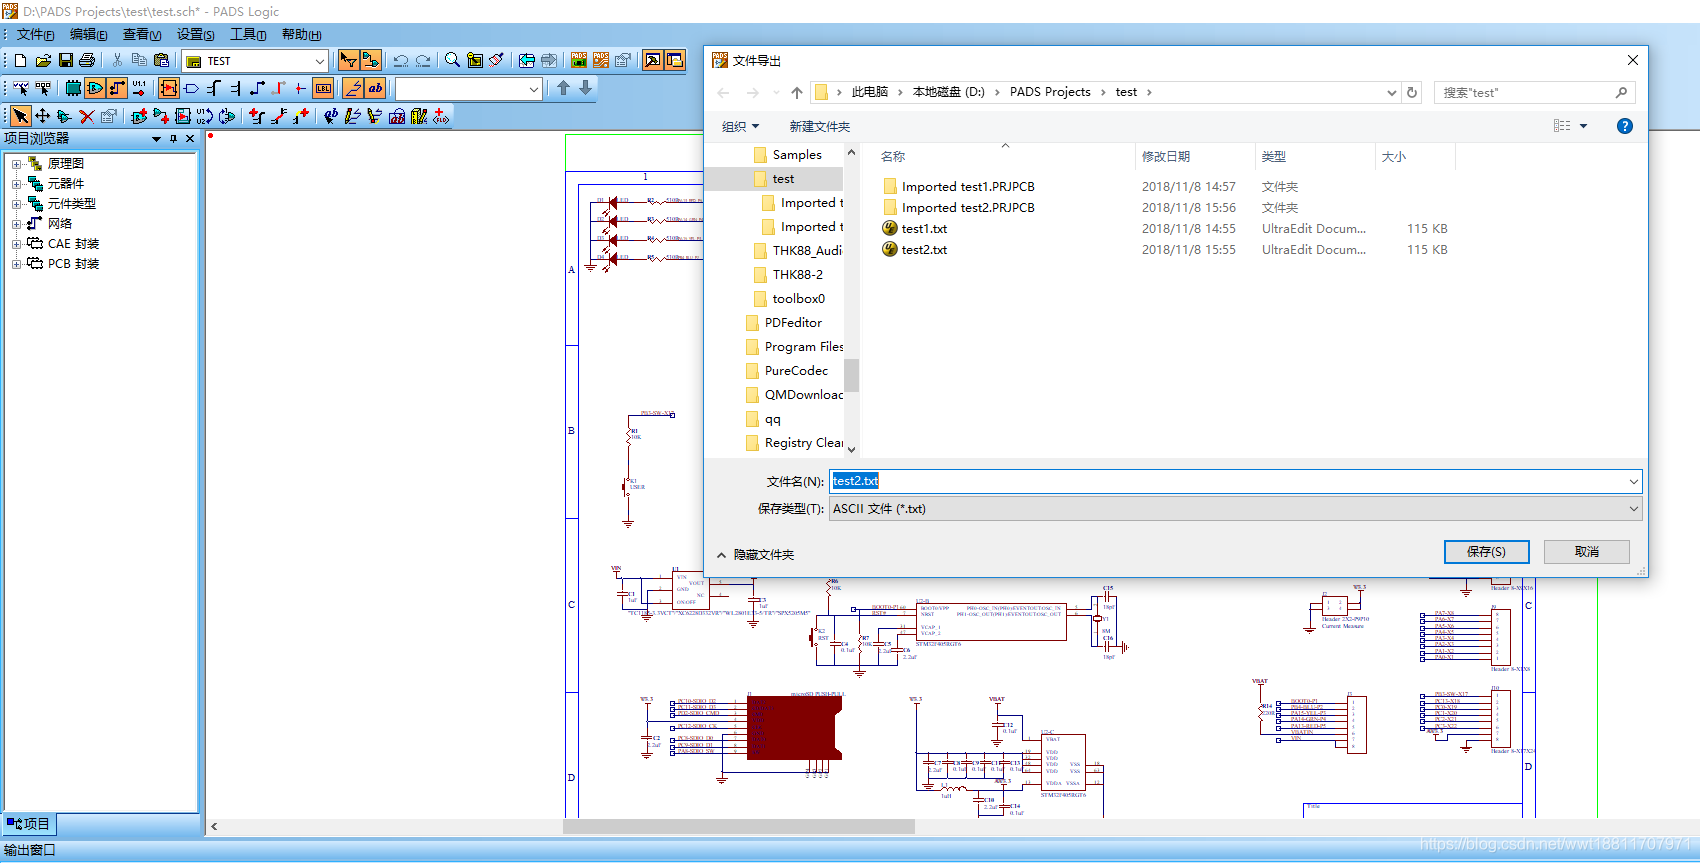Click the Undo arrow icon
Screen dimensions: 1700x863
pos(400,61)
